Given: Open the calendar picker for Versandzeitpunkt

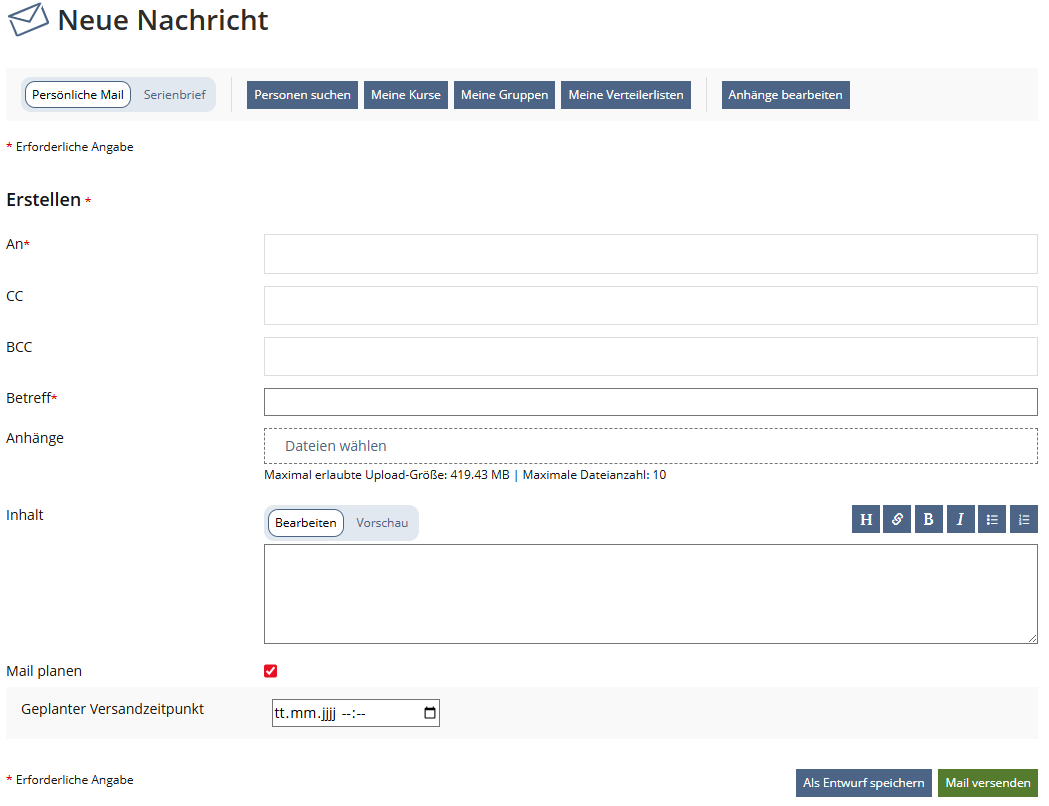Looking at the screenshot, I should pyautogui.click(x=430, y=713).
